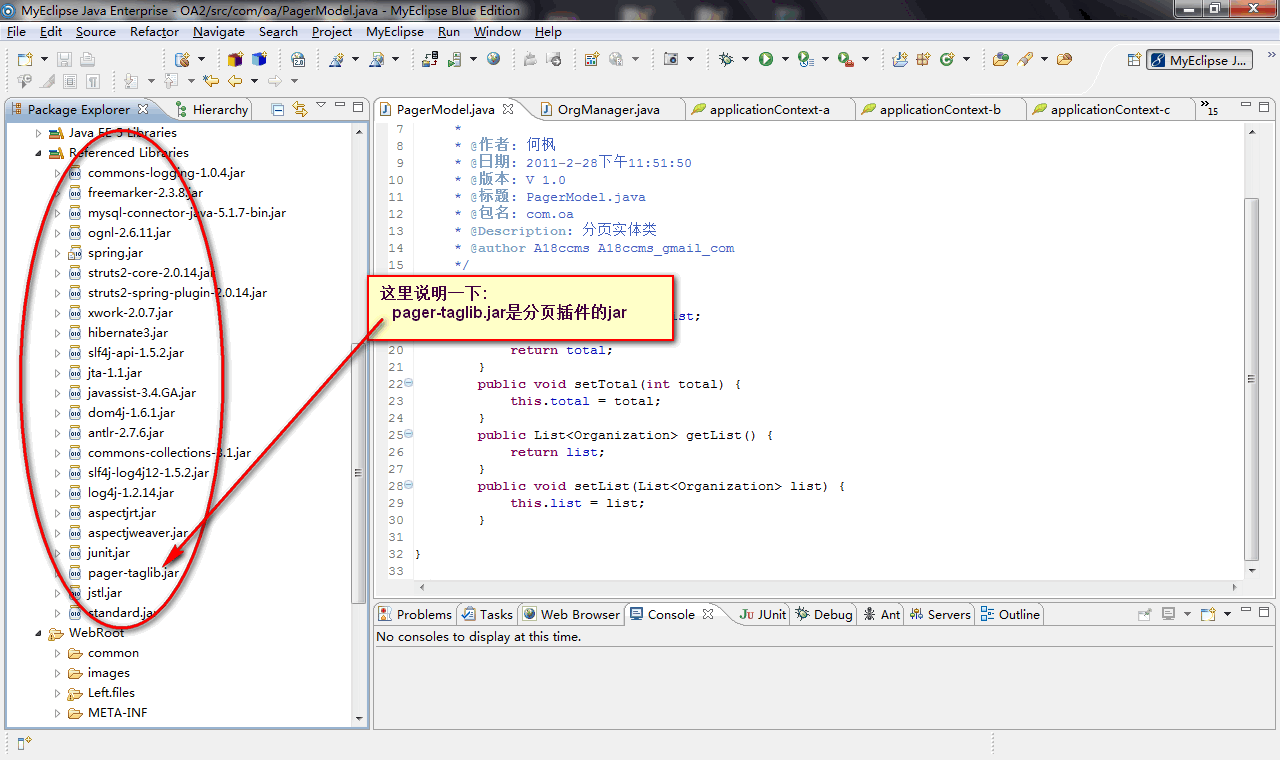
Task: Click the Debug bug icon in toolbar
Action: pyautogui.click(x=727, y=60)
